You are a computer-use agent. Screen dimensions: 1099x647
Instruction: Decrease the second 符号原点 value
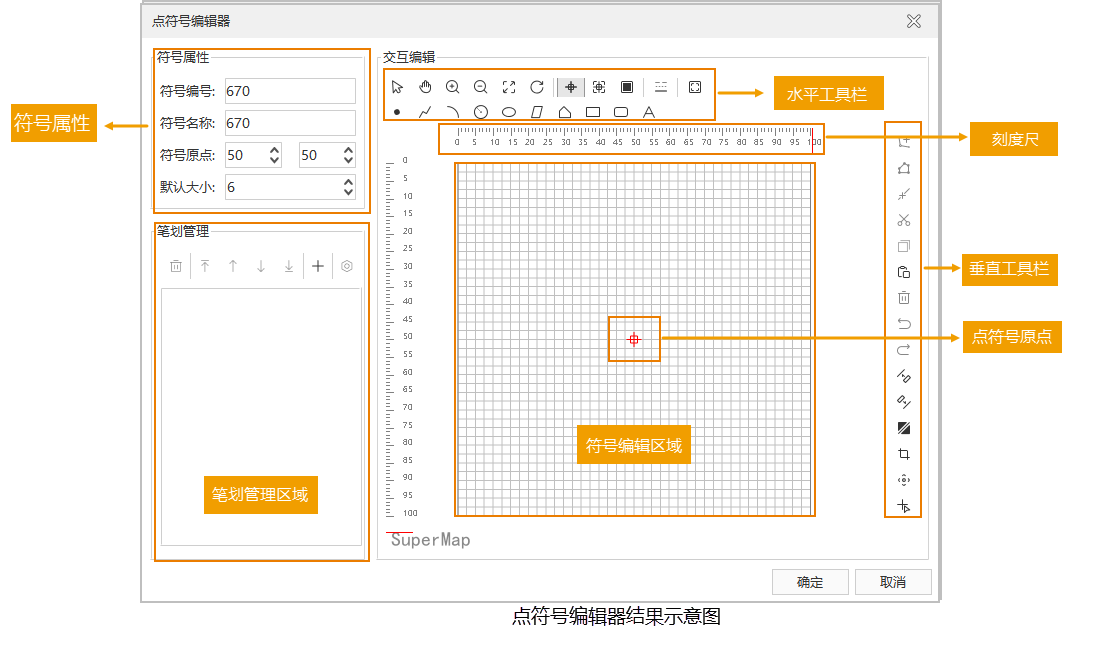click(x=348, y=160)
